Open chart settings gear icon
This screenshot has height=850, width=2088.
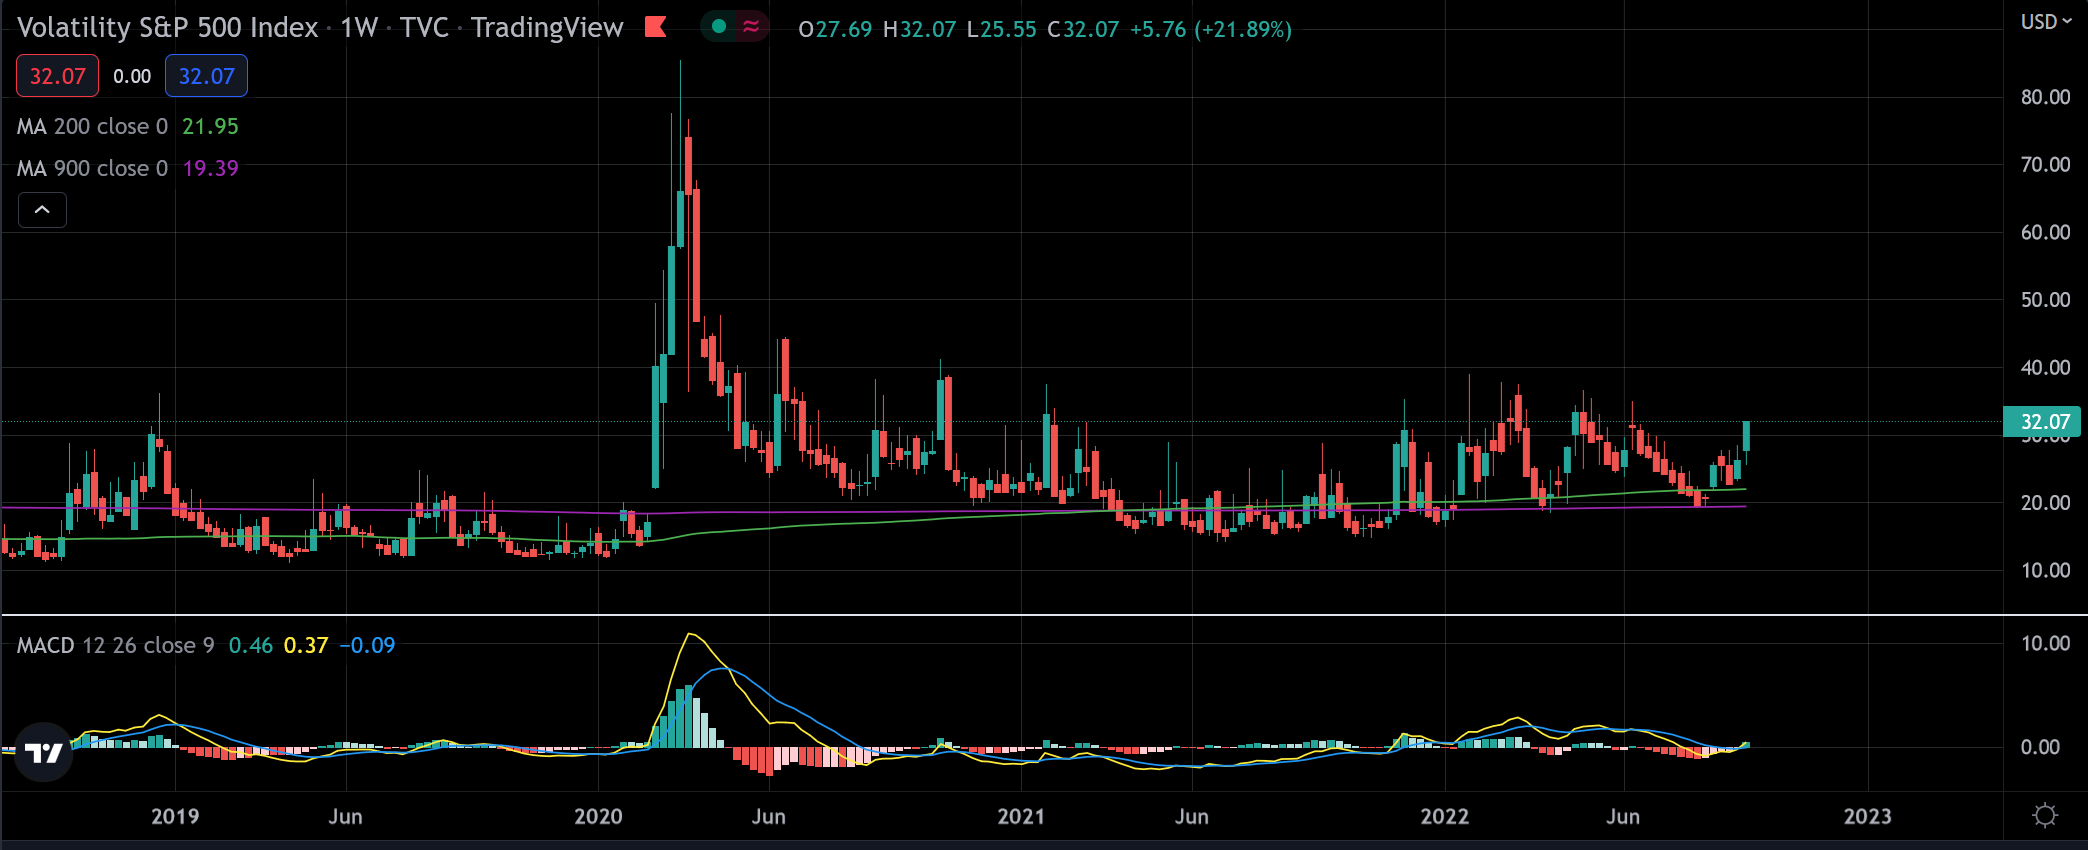click(2045, 816)
